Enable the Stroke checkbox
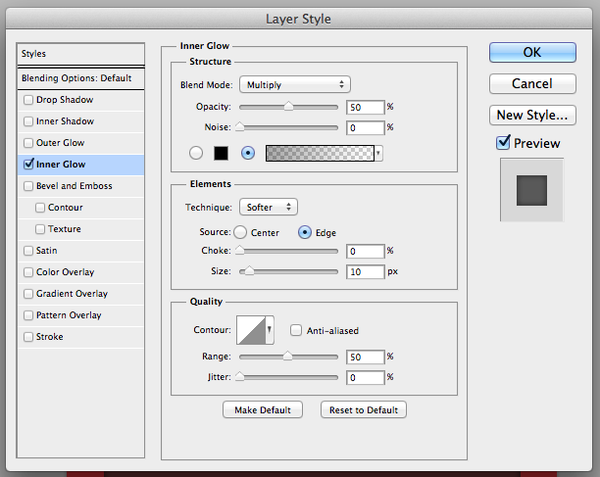Image resolution: width=600 pixels, height=477 pixels. [x=28, y=337]
